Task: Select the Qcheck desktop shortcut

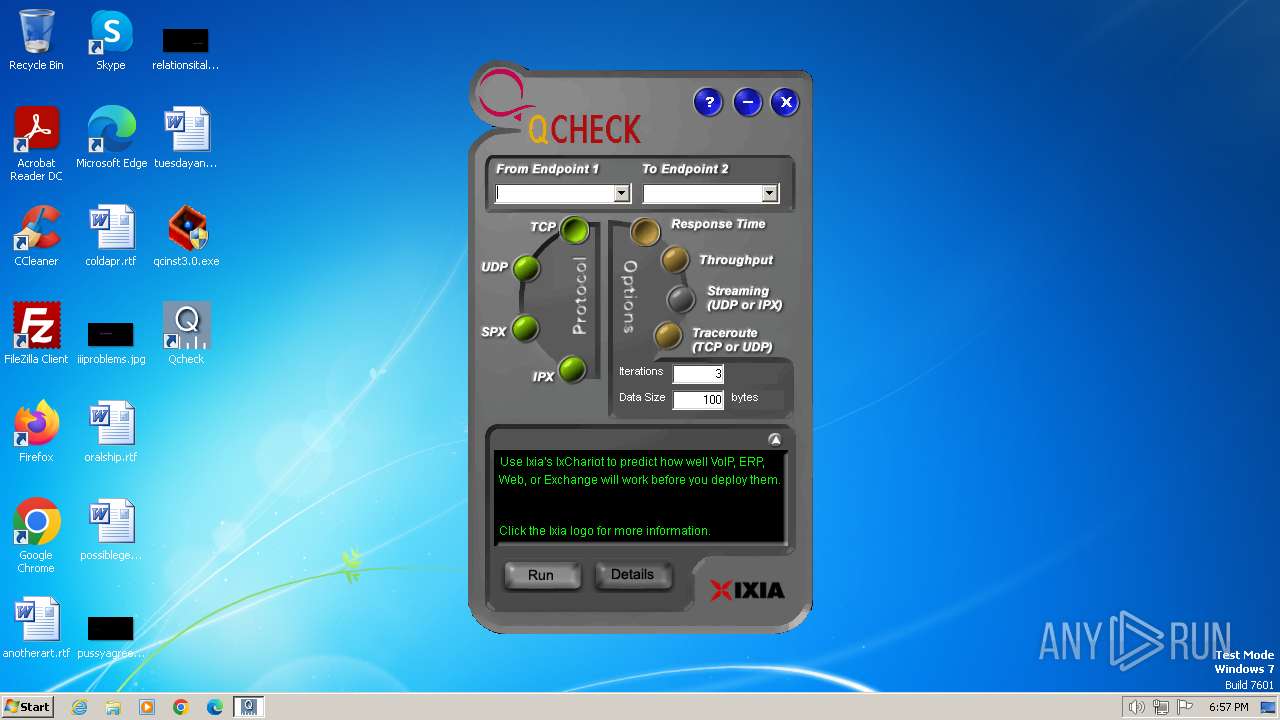Action: pyautogui.click(x=186, y=334)
